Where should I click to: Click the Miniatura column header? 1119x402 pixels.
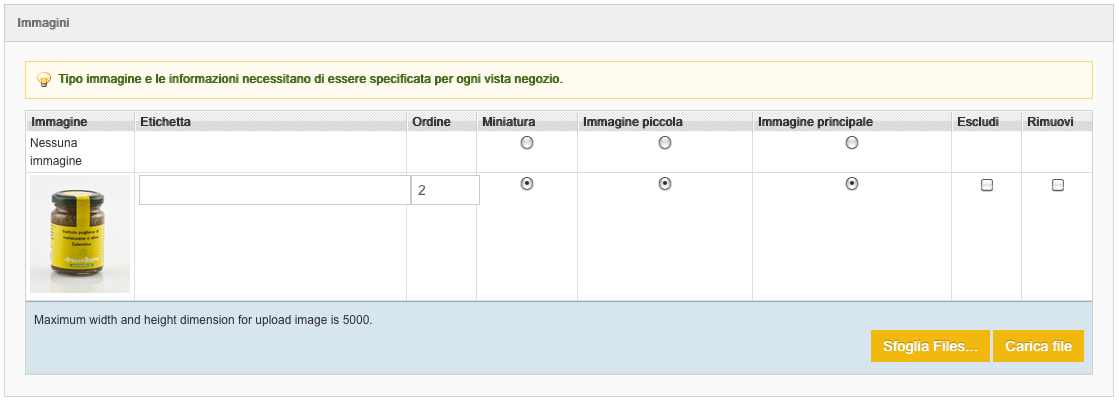[x=509, y=122]
